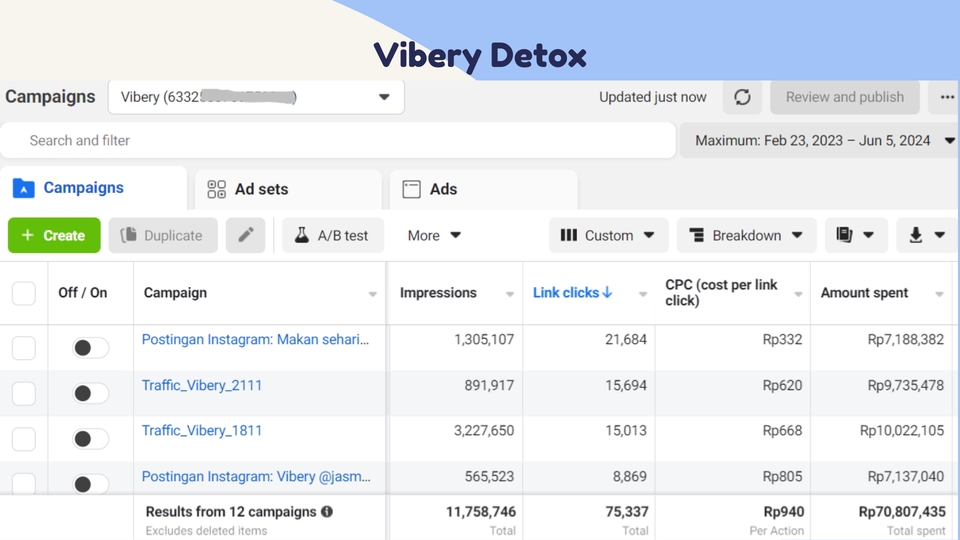Click the CPC (cost per link click) header
The image size is (960, 540).
point(721,293)
